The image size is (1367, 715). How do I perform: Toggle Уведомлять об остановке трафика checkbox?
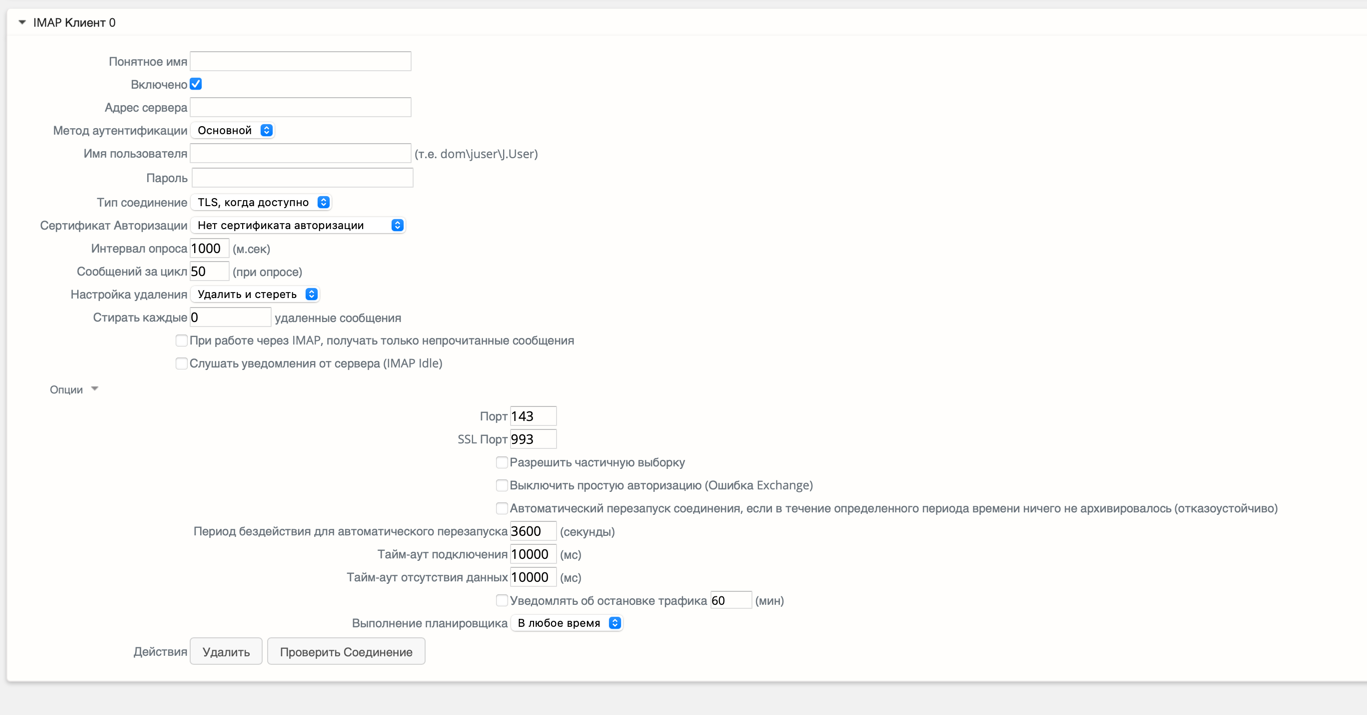[502, 601]
